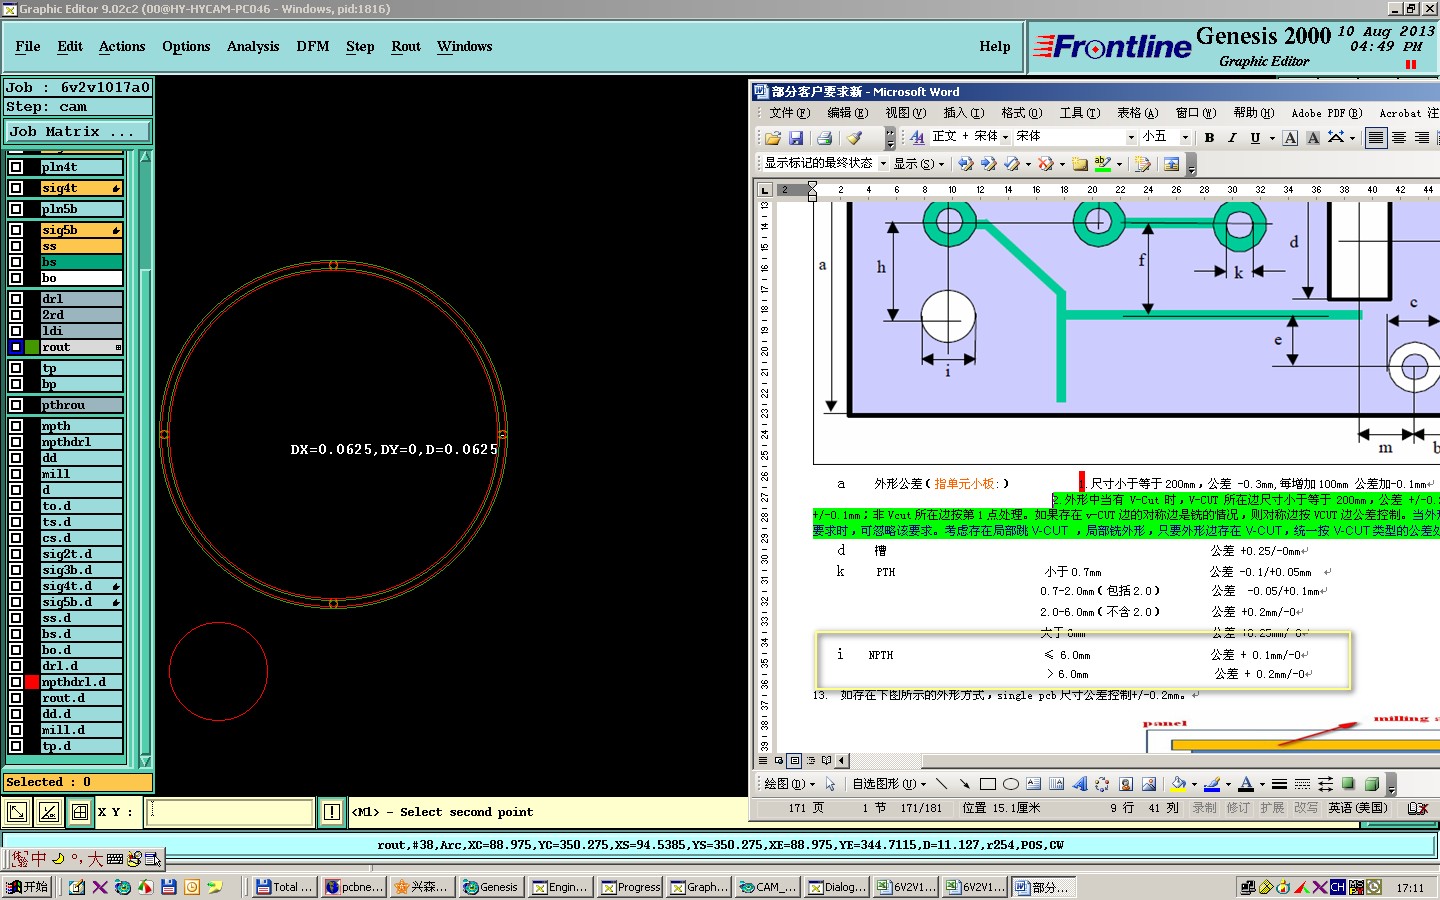
Task: Open the DFM menu
Action: (x=312, y=47)
